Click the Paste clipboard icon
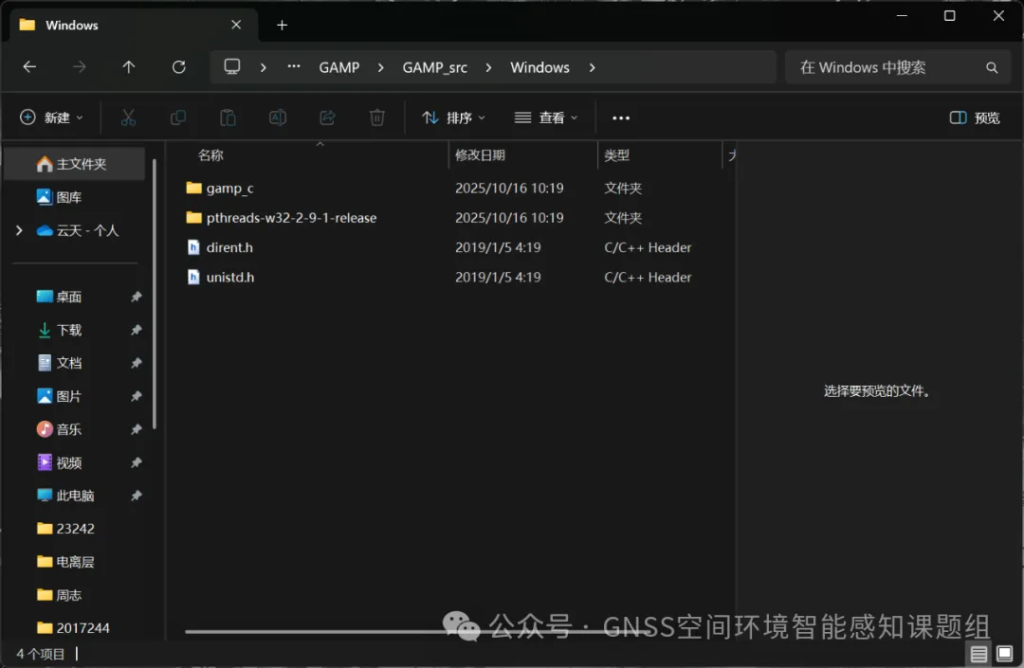Image resolution: width=1024 pixels, height=668 pixels. coord(228,118)
